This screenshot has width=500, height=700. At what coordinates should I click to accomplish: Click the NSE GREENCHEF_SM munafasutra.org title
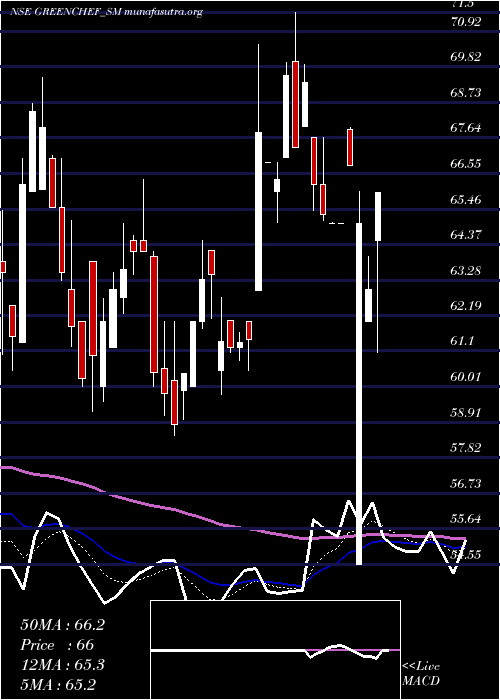click(x=107, y=12)
